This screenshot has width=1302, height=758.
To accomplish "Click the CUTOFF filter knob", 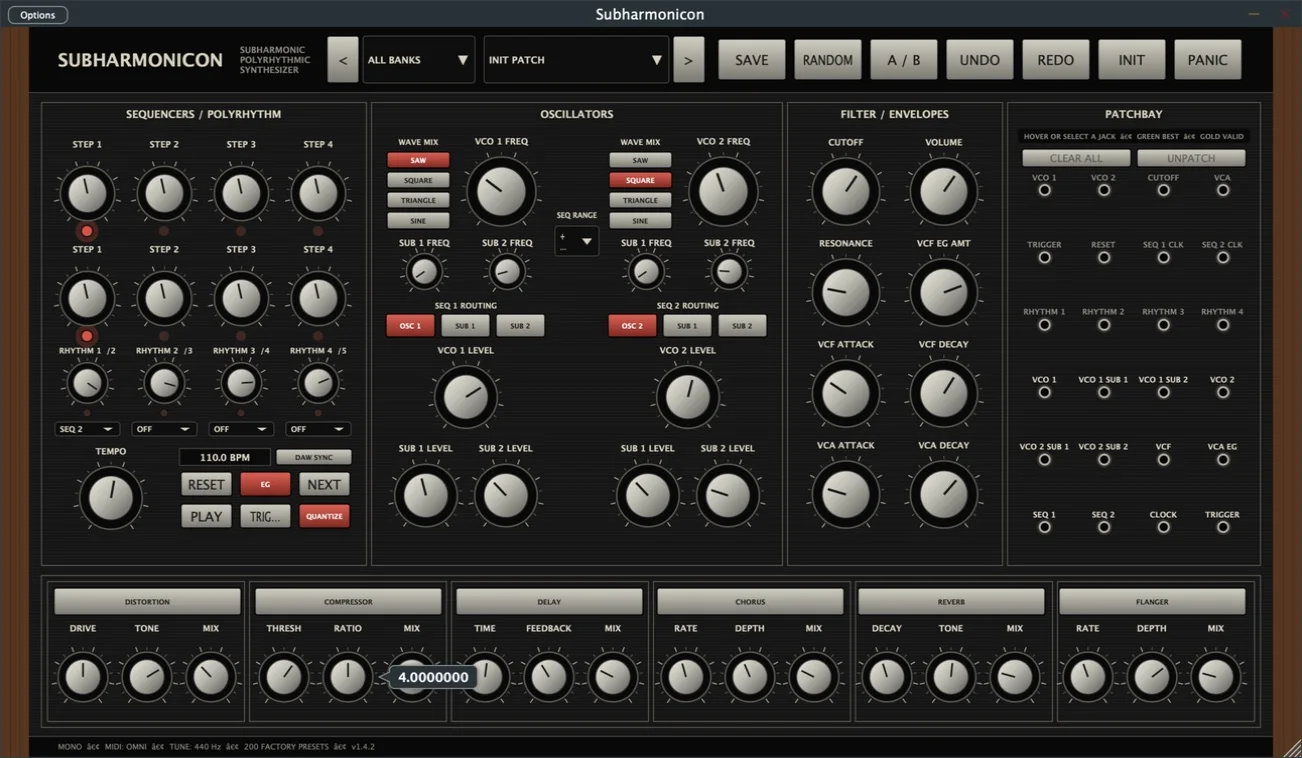I will [x=845, y=191].
